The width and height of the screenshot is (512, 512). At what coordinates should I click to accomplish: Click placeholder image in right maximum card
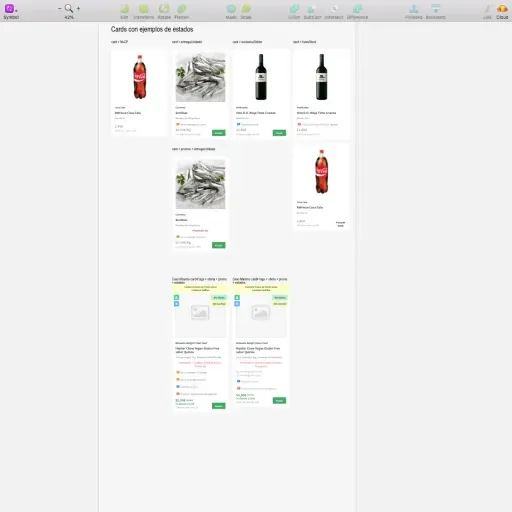coord(261,313)
